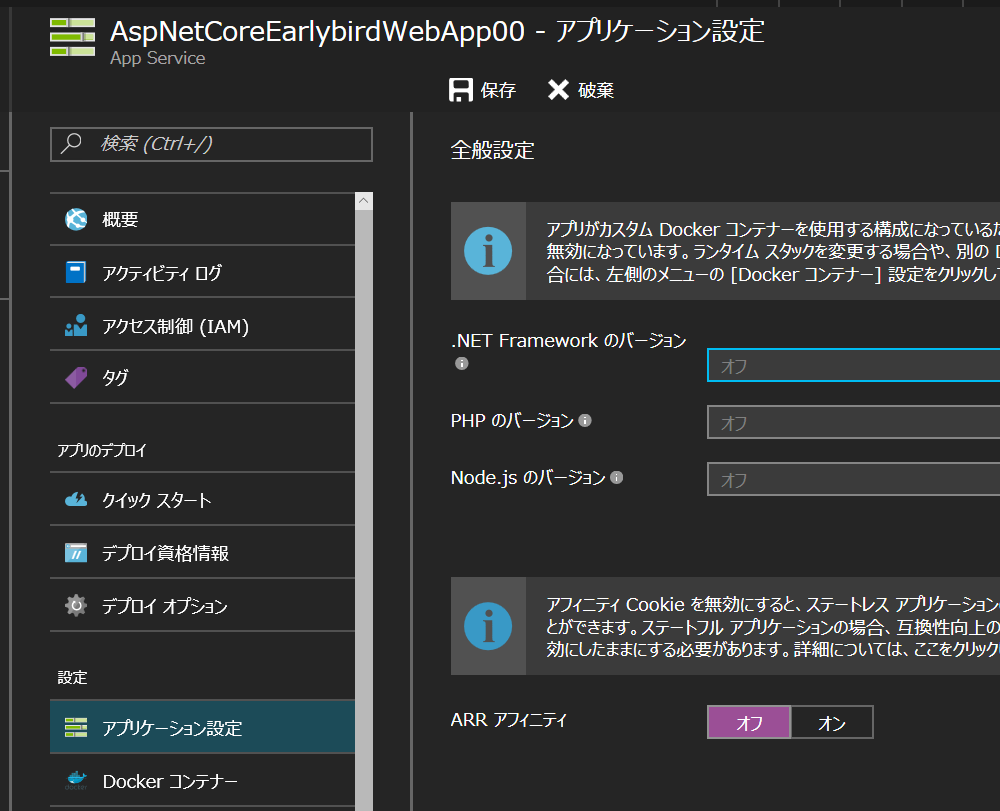Click .NET Framework version info icon
Image resolution: width=1000 pixels, height=811 pixels.
pyautogui.click(x=462, y=363)
